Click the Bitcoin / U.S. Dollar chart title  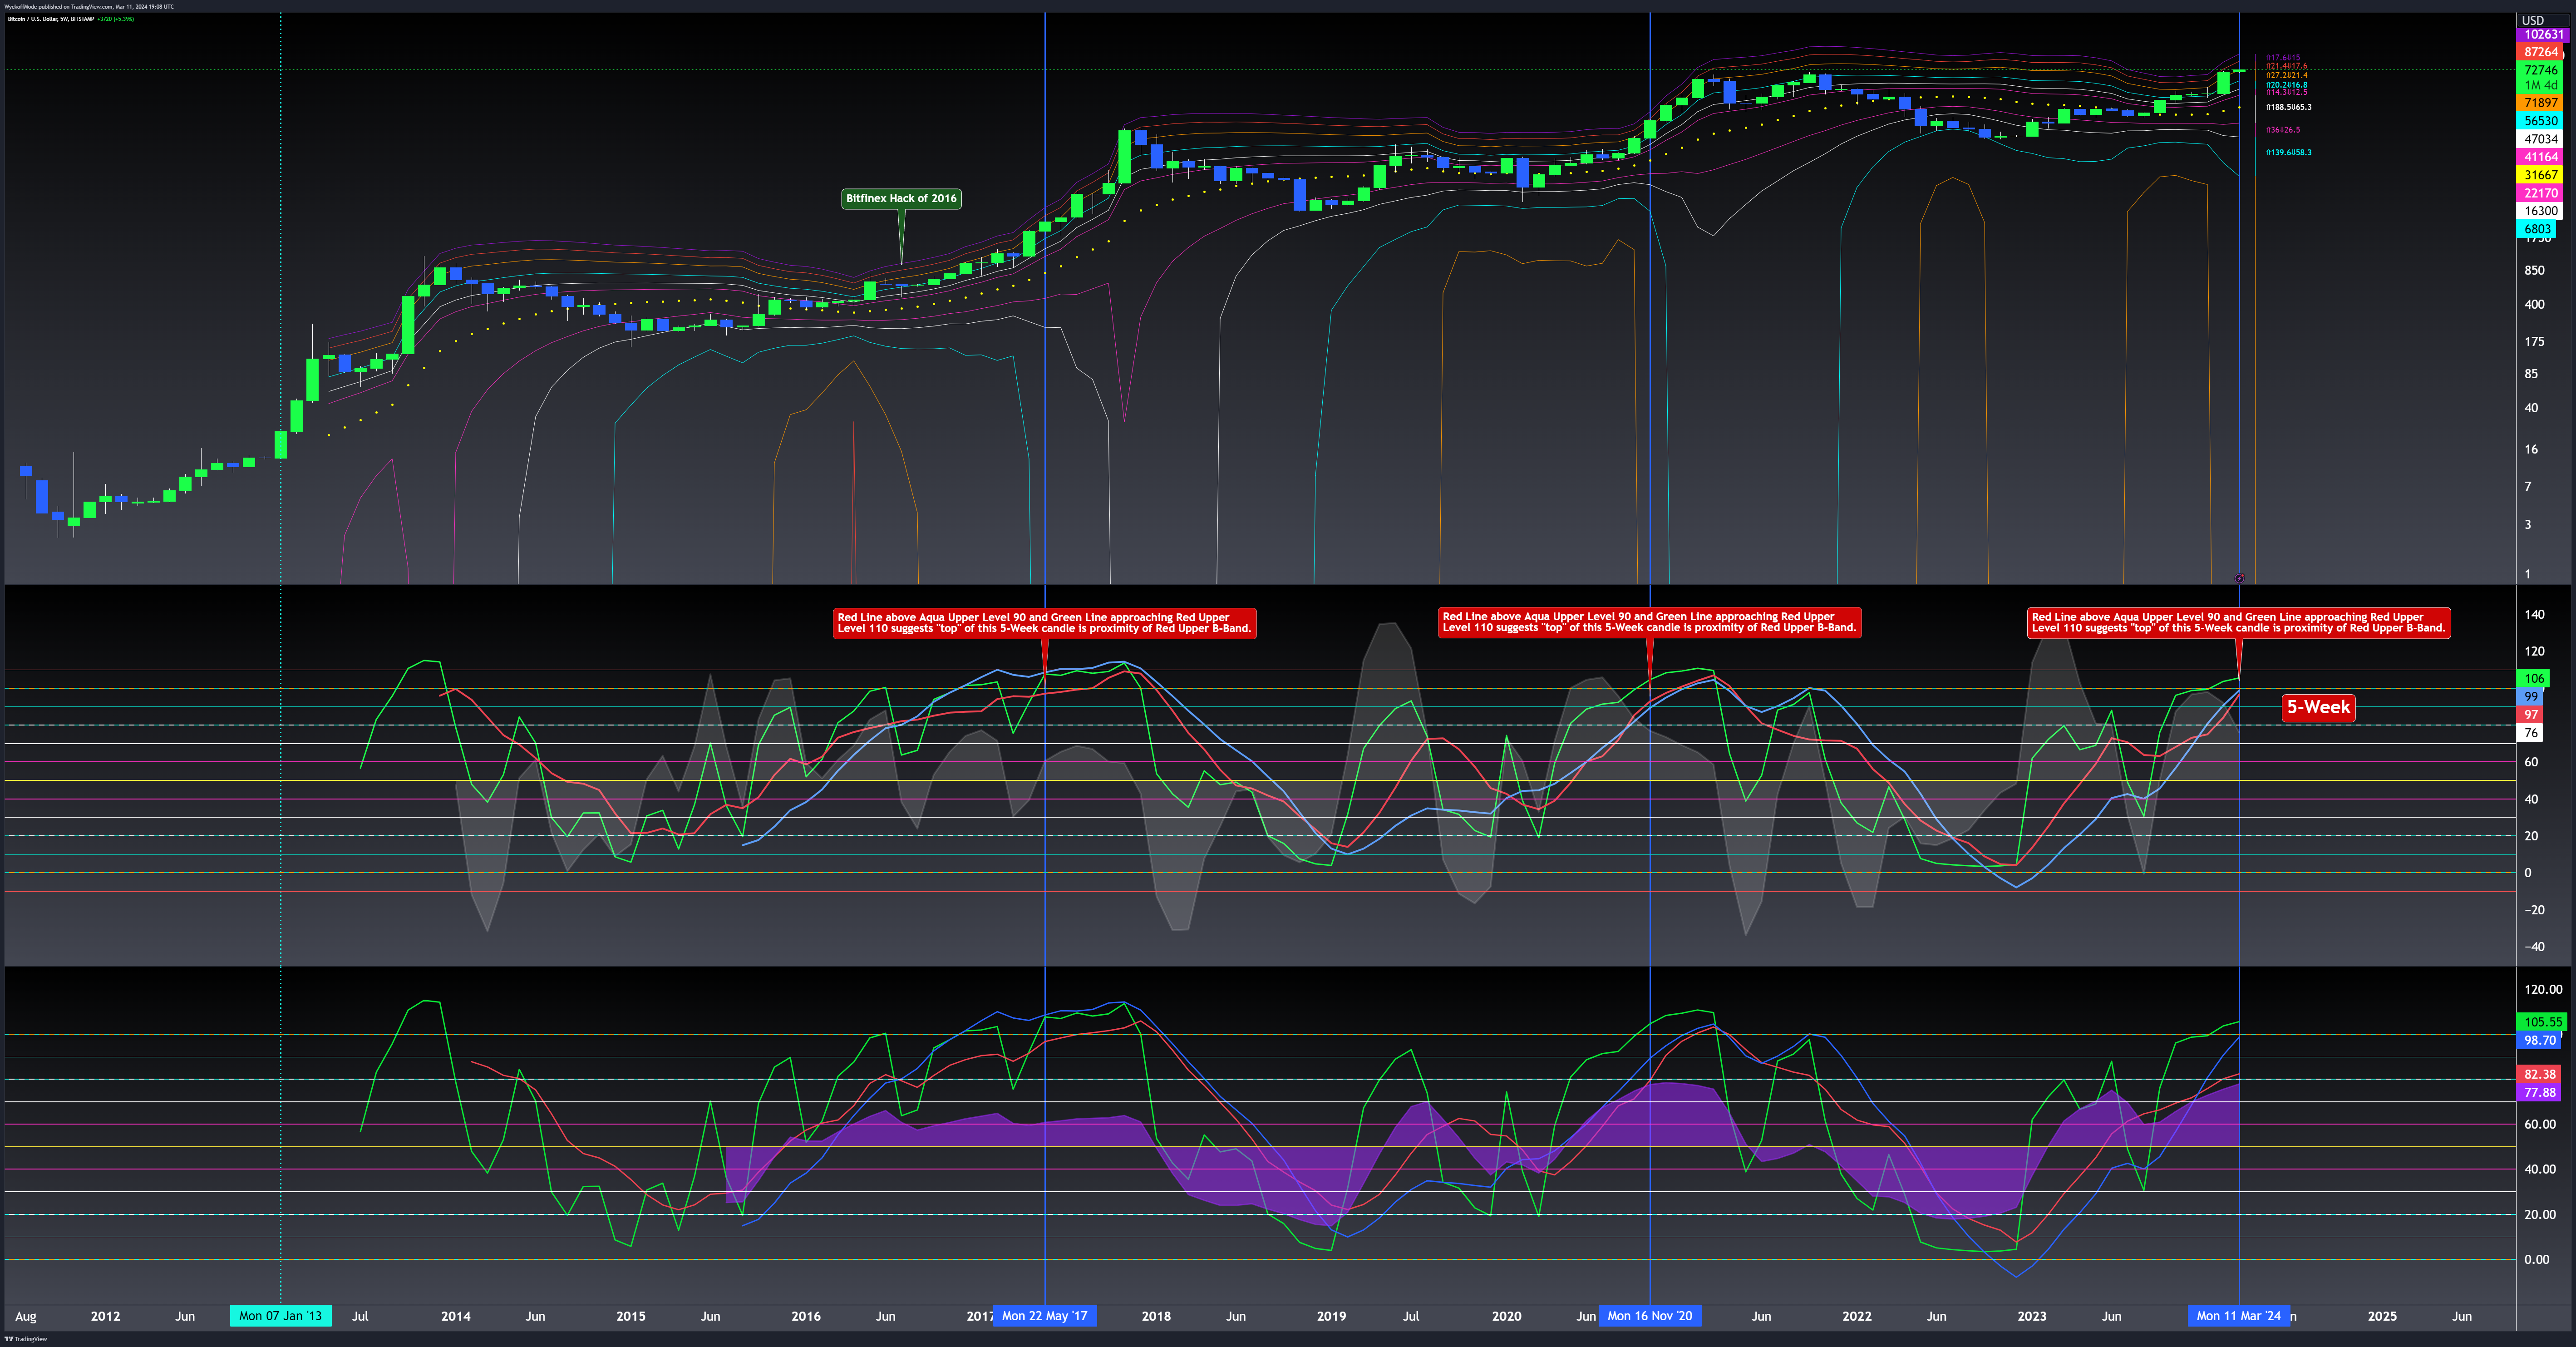(51, 19)
